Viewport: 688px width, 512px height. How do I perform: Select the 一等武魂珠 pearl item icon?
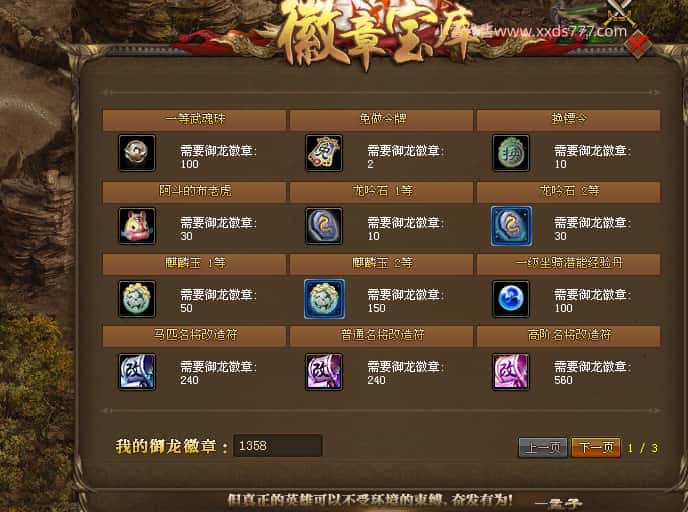(x=137, y=153)
